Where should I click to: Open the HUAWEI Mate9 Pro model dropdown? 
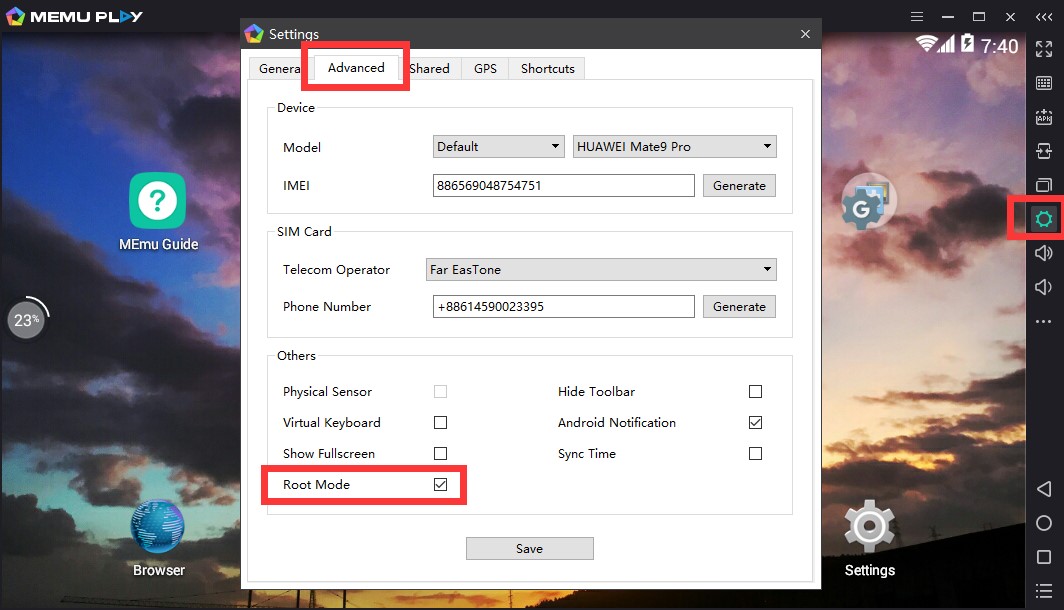click(x=675, y=147)
